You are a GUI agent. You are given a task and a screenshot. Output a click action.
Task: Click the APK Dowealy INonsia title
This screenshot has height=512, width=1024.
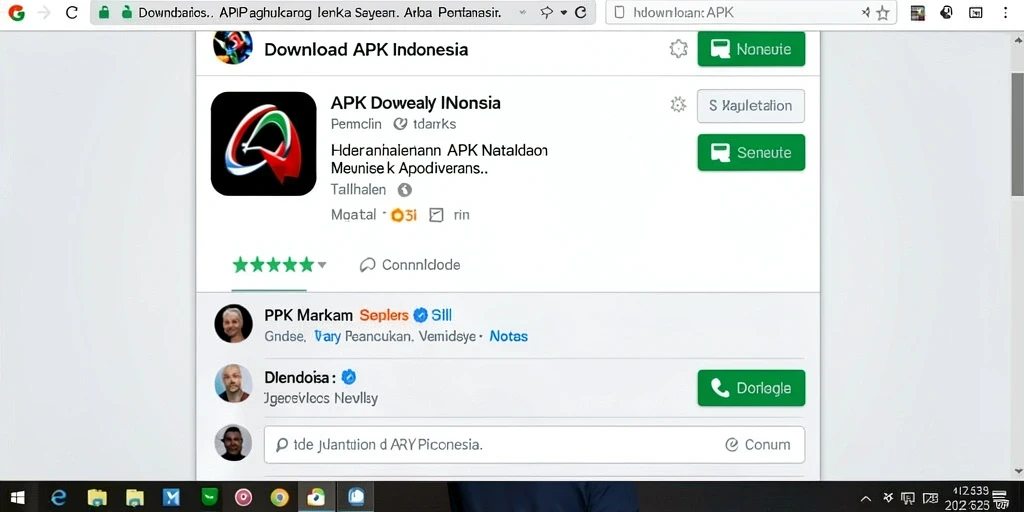415,103
